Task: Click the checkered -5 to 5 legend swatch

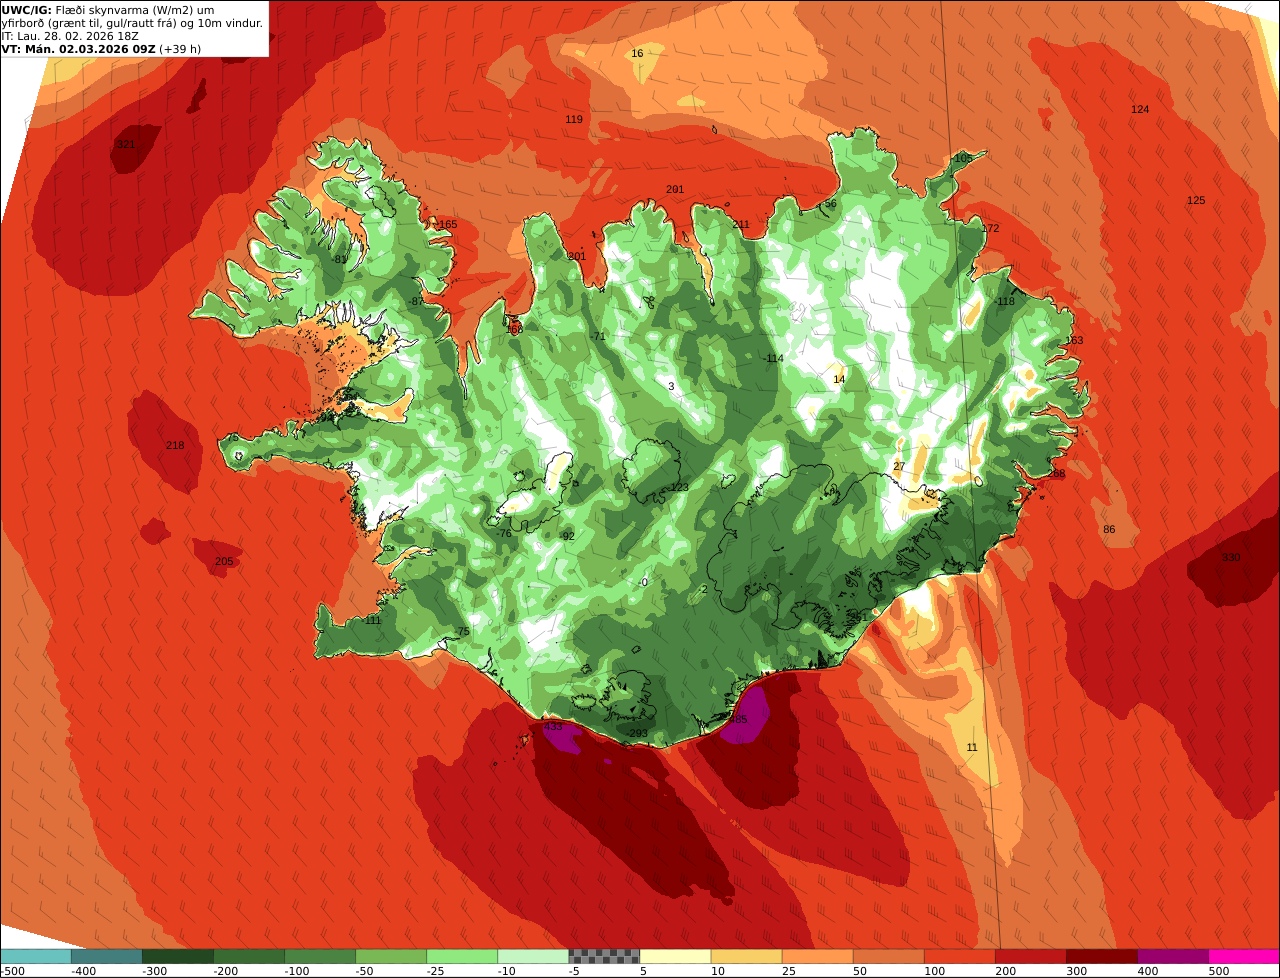Action: (x=604, y=956)
